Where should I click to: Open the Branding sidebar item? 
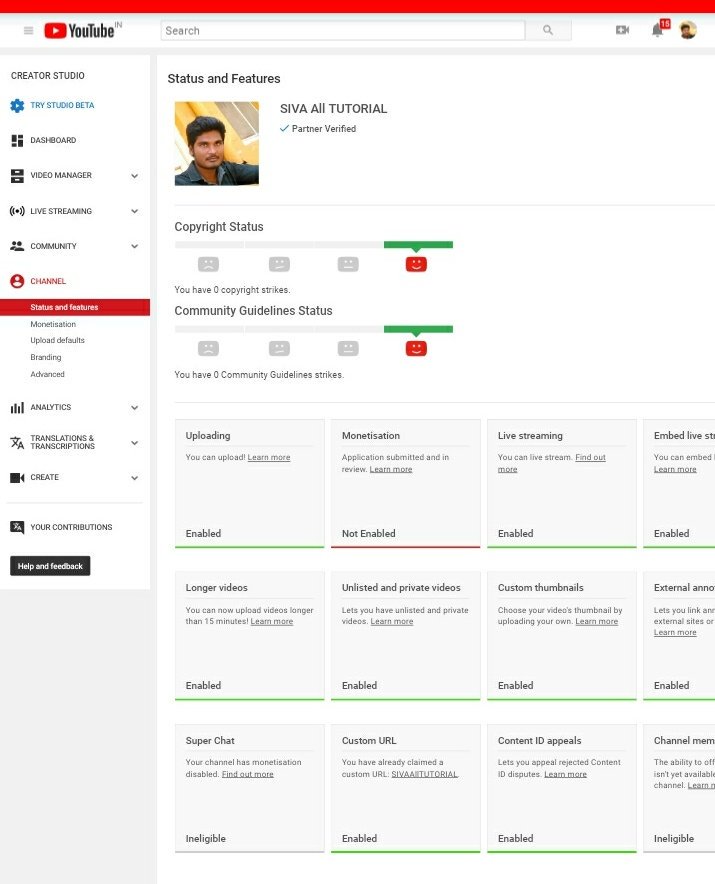46,357
